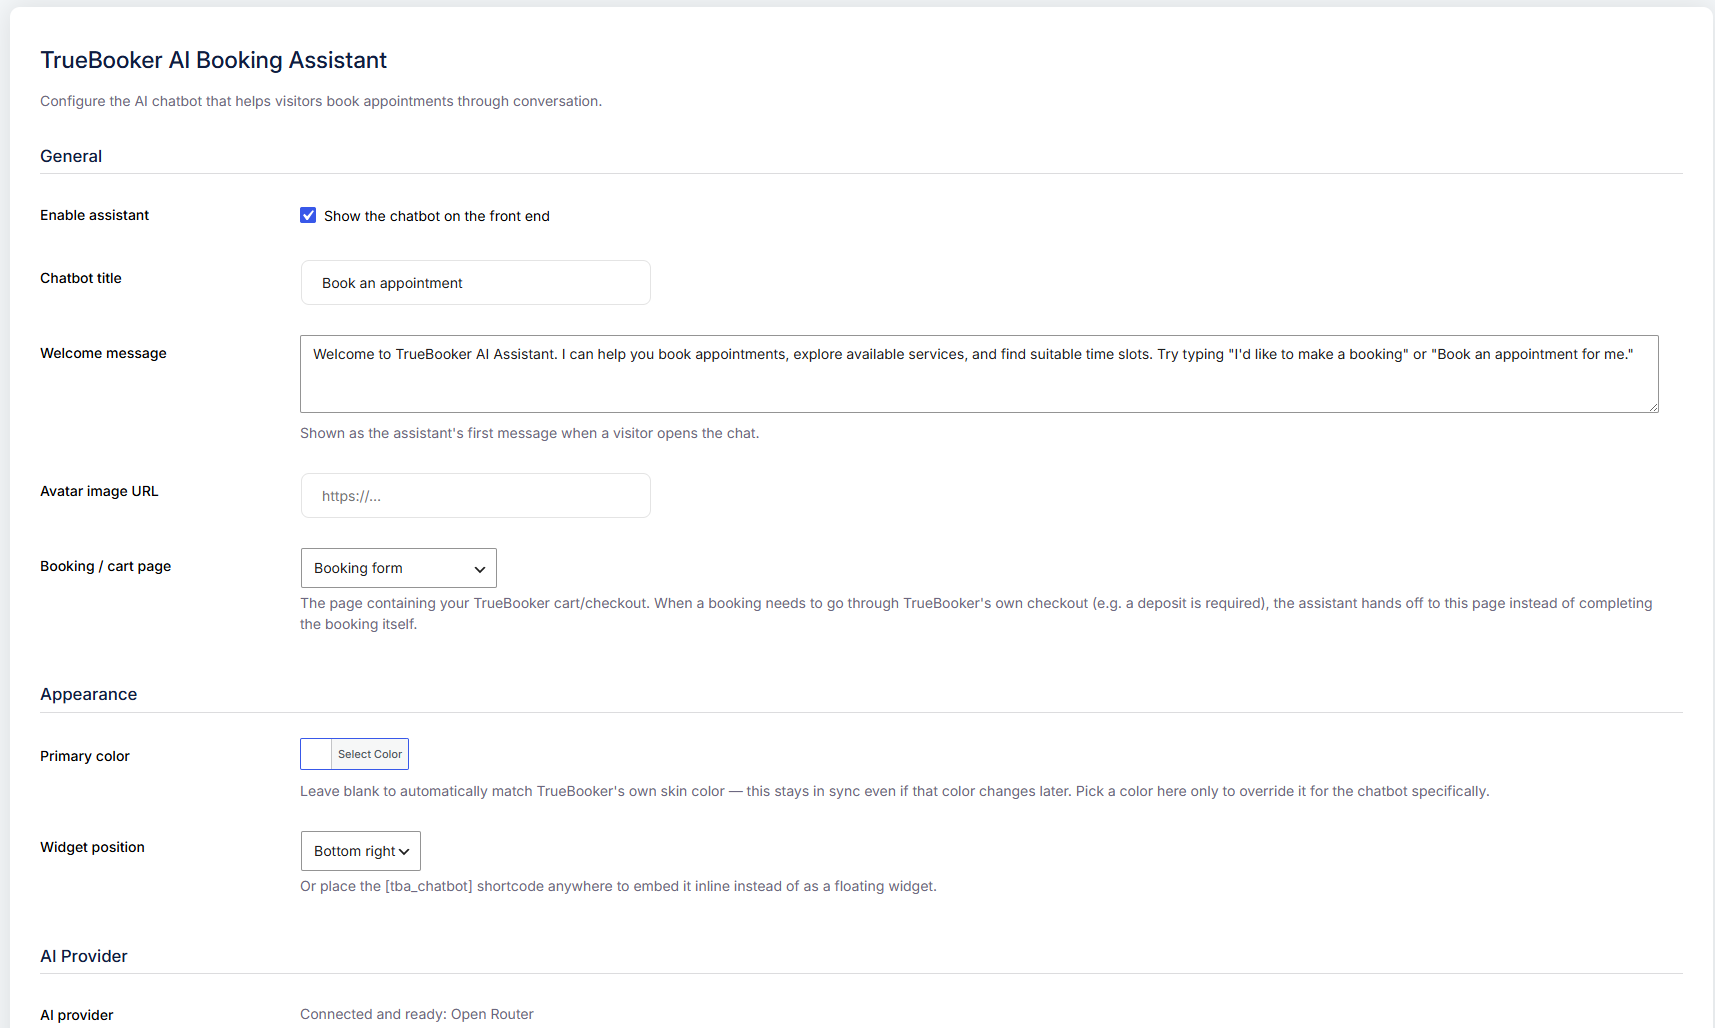The width and height of the screenshot is (1715, 1028).
Task: Click the Widget position label
Action: [93, 847]
